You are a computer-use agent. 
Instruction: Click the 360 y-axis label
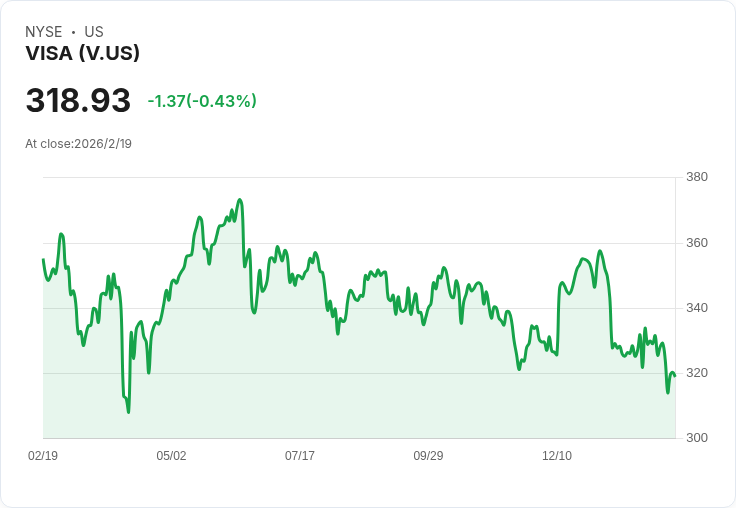click(x=697, y=243)
